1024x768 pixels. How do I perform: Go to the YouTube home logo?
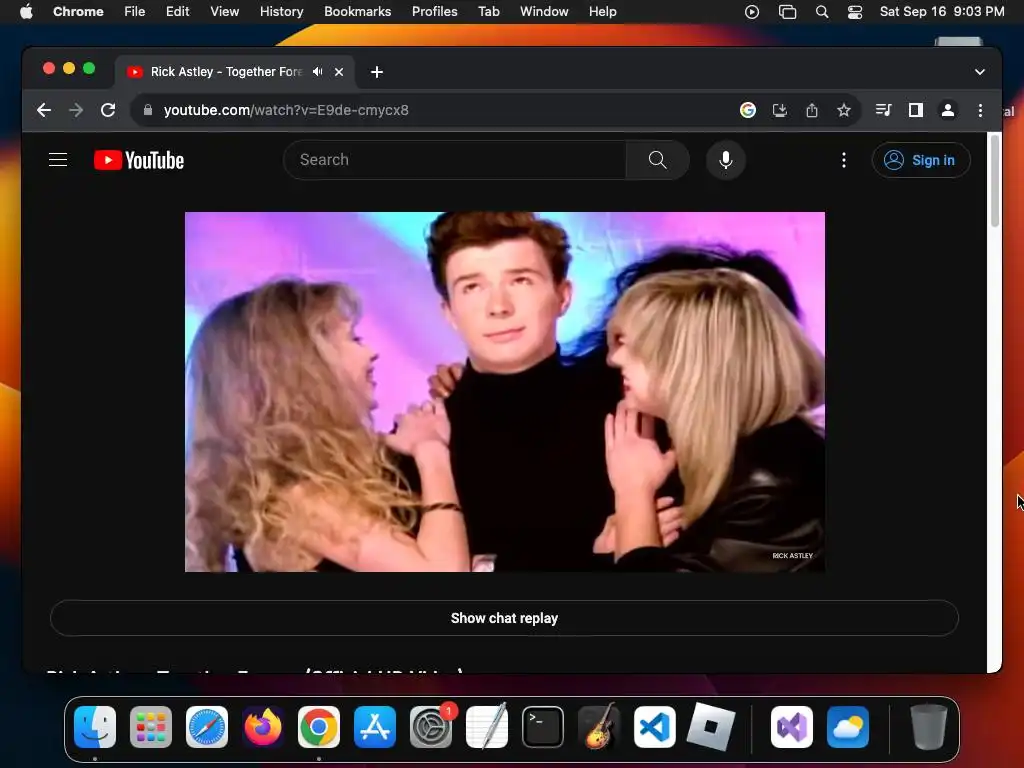139,160
